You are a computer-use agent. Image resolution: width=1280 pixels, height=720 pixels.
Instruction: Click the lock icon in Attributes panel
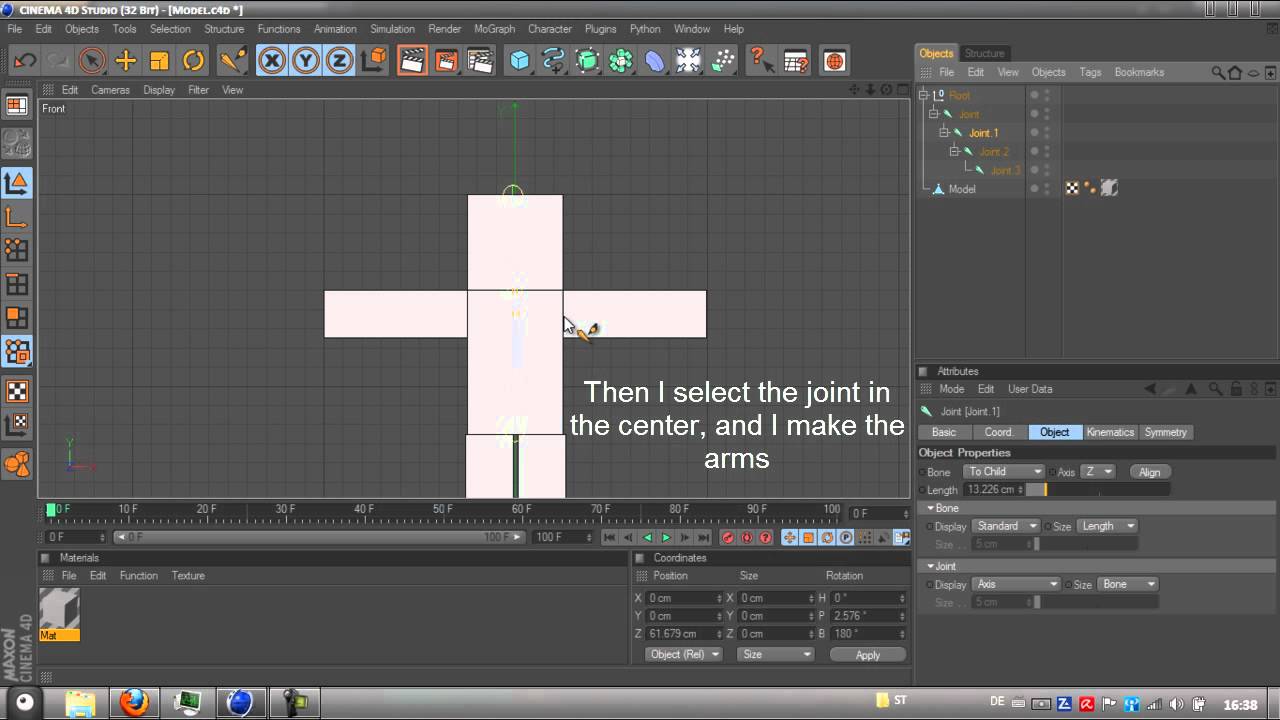(1236, 389)
